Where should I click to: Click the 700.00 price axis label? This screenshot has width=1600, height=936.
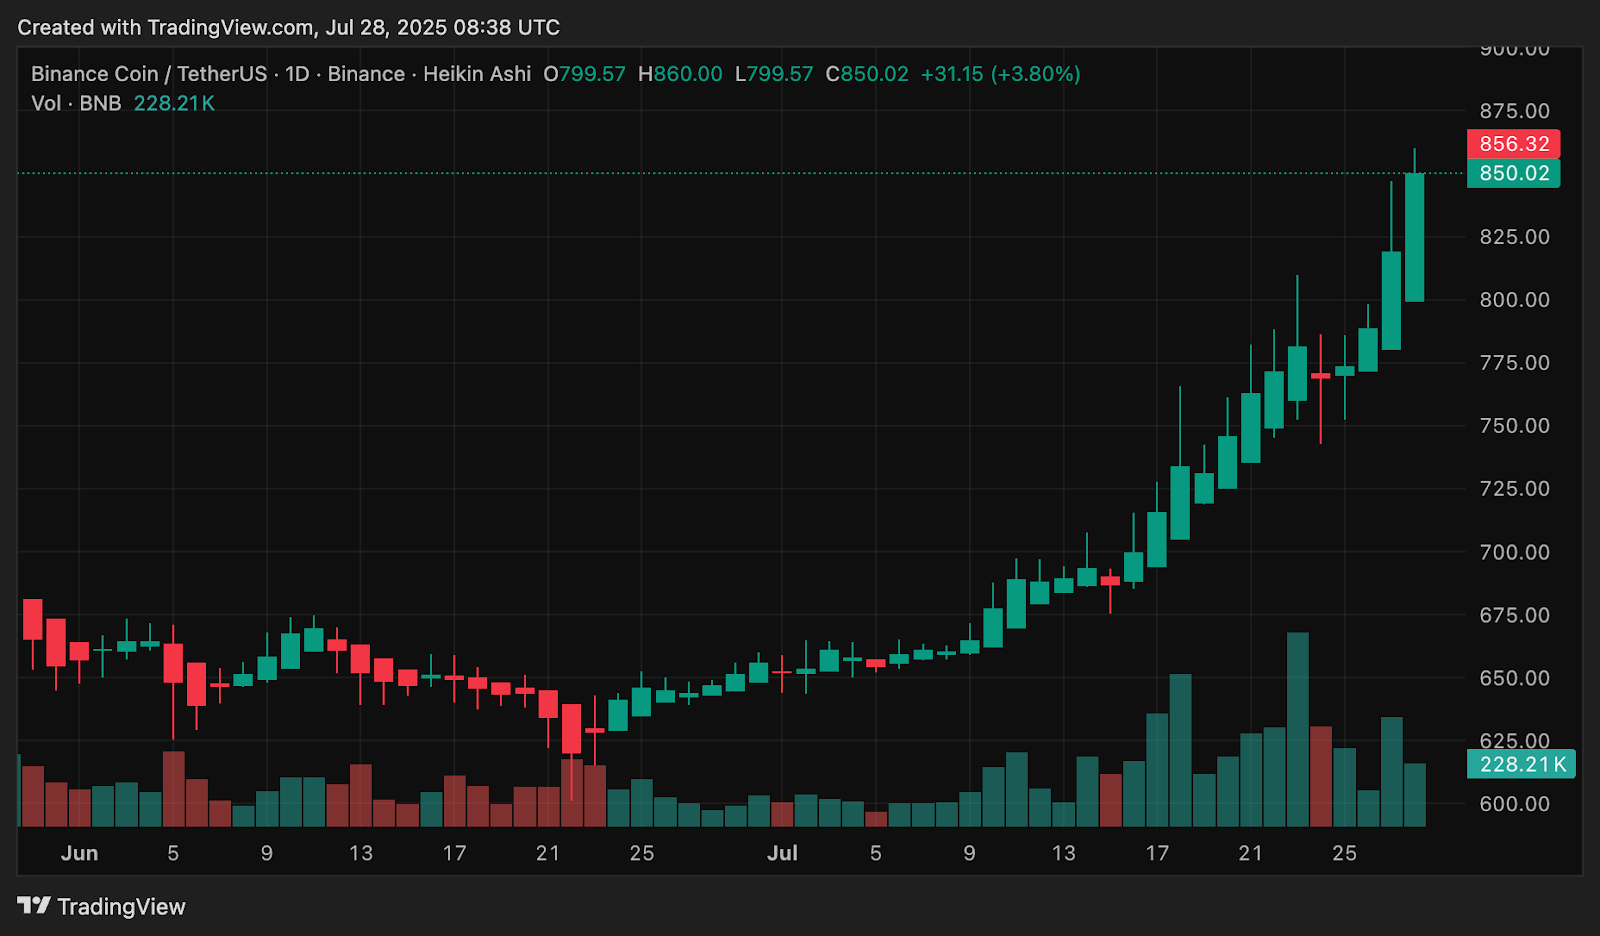coord(1515,552)
